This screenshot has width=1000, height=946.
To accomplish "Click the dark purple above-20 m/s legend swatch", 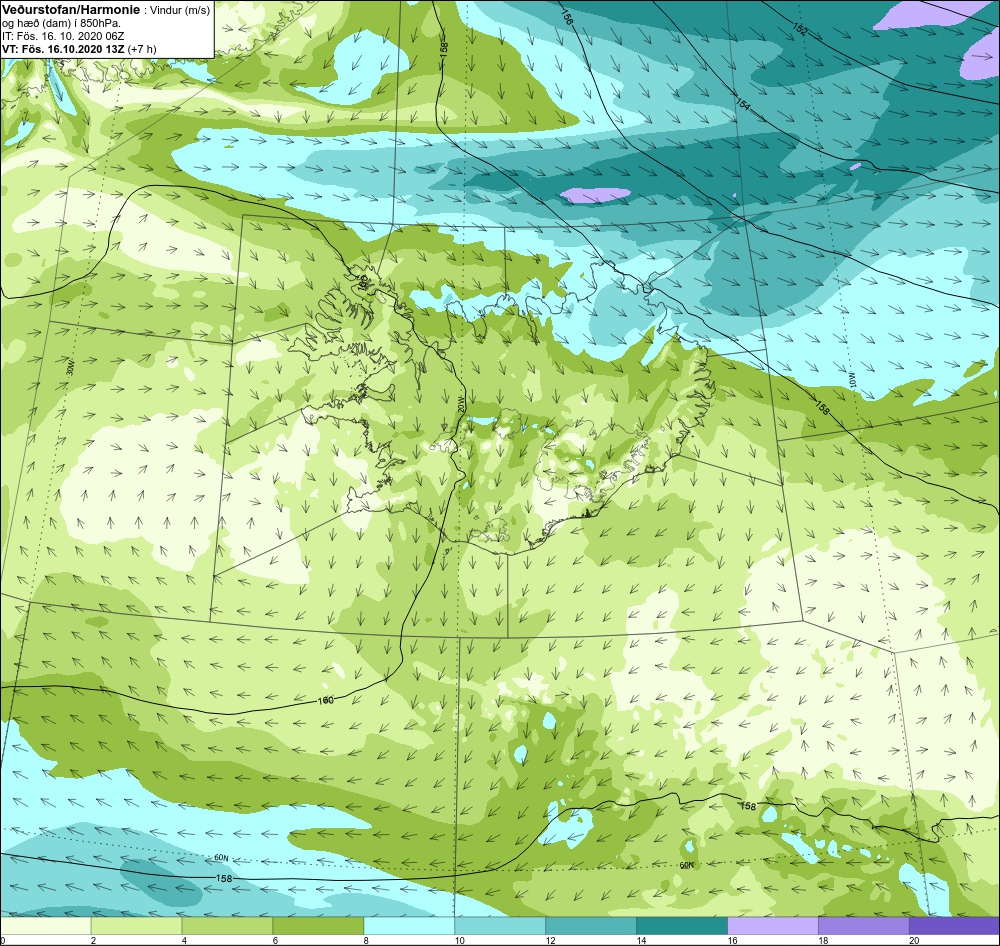I will [x=955, y=926].
